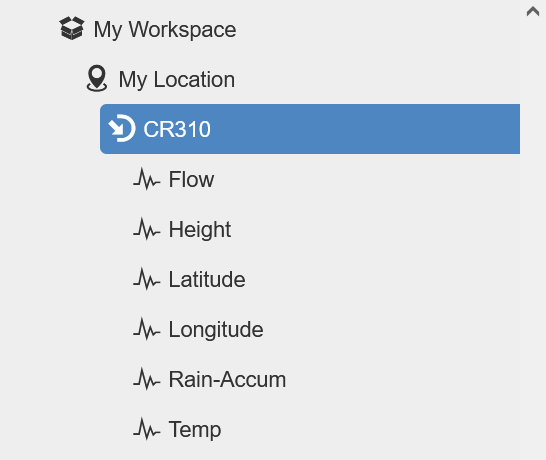
Task: Click the Temp waveform icon
Action: [x=147, y=429]
